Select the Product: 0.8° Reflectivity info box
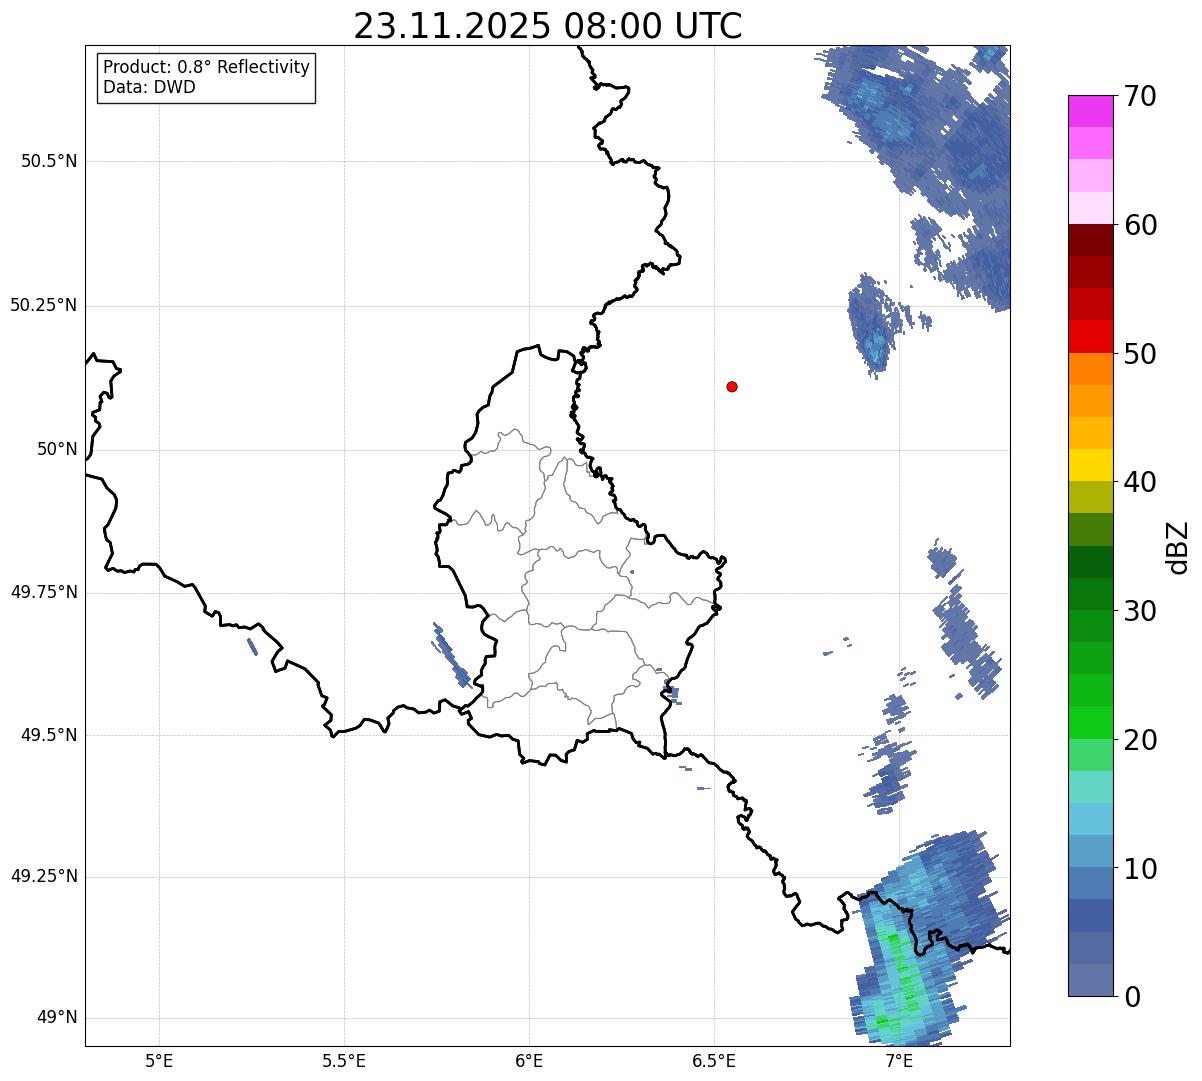 point(207,77)
